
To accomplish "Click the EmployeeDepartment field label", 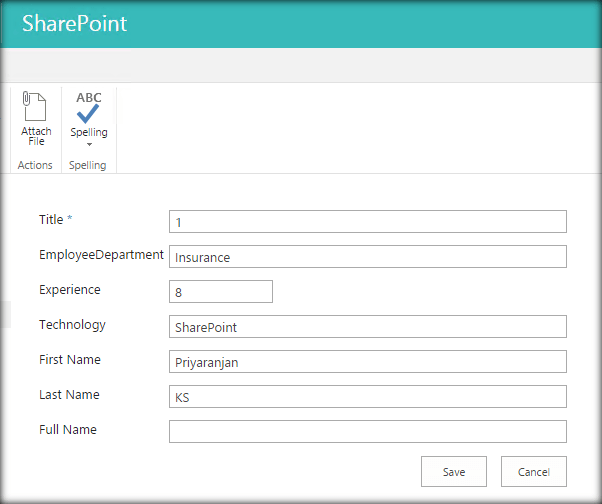I will tap(101, 255).
